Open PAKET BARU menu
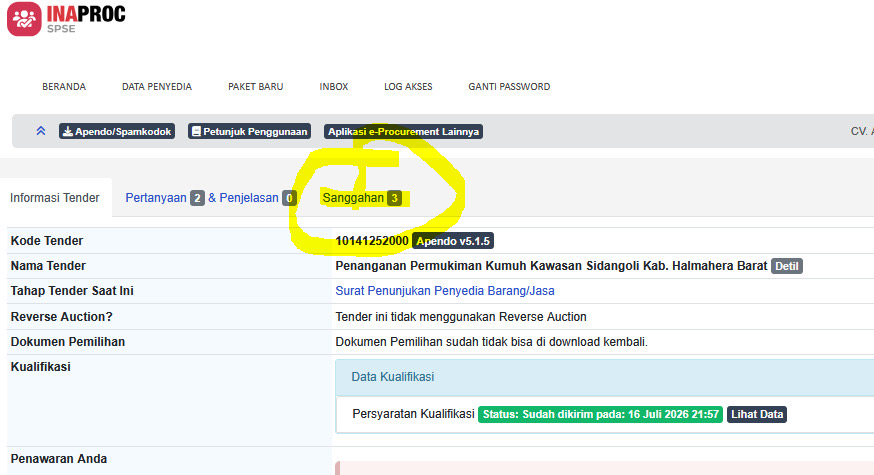This screenshot has width=874, height=475. tap(255, 86)
